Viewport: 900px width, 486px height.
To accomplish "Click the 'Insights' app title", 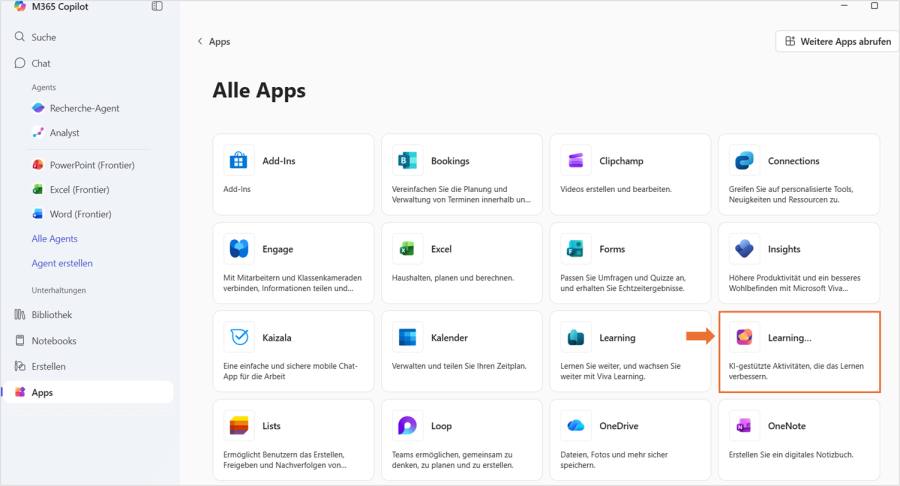I will [x=784, y=249].
